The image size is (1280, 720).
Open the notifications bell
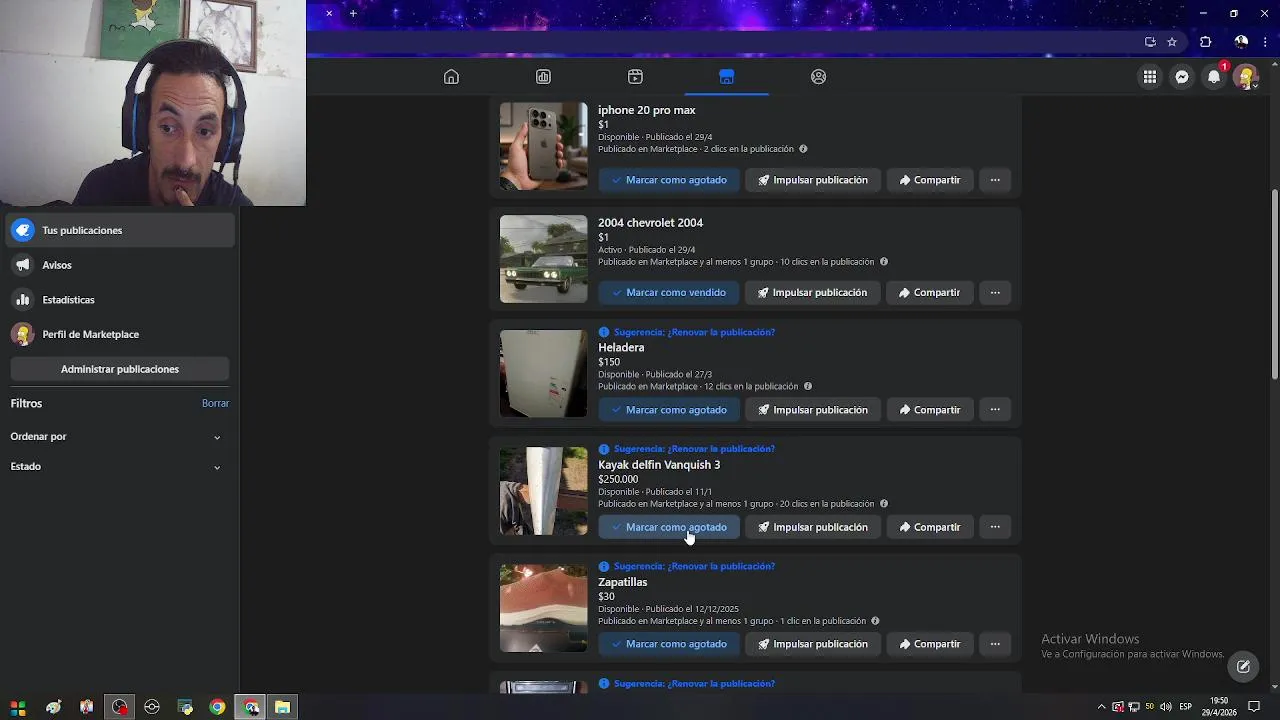pyautogui.click(x=1214, y=77)
